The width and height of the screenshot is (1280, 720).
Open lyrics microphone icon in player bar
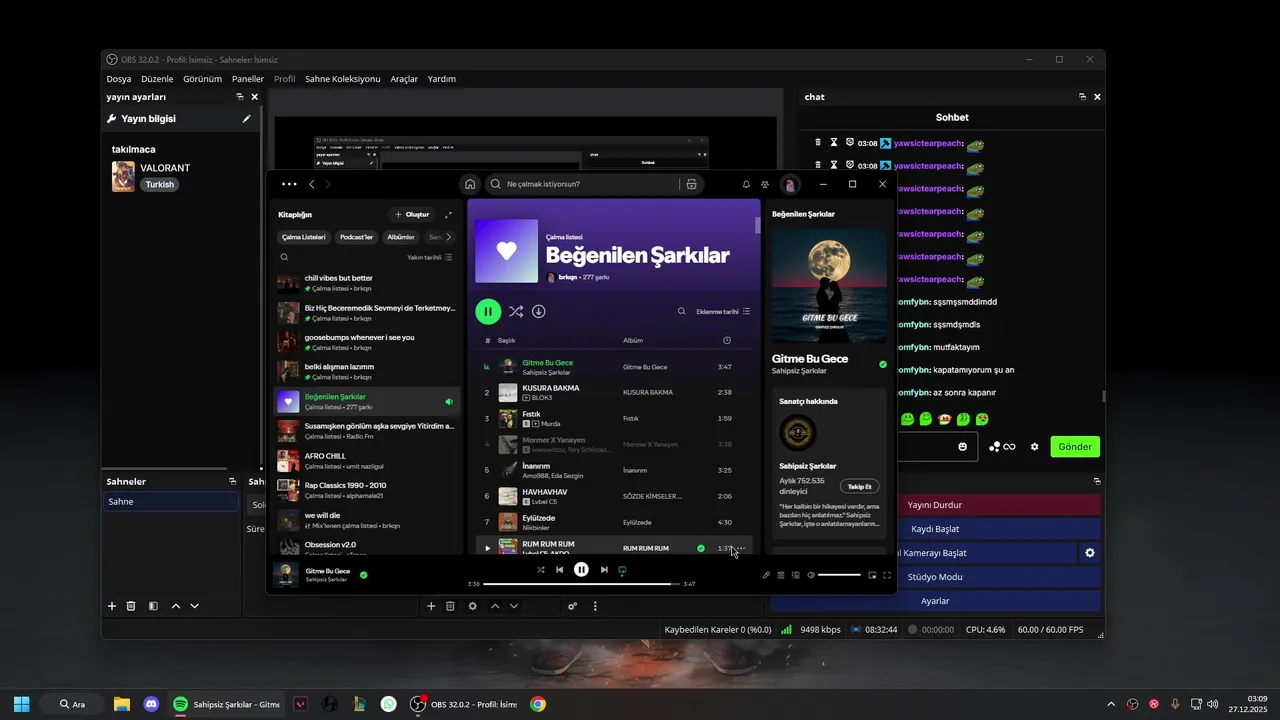pos(766,575)
